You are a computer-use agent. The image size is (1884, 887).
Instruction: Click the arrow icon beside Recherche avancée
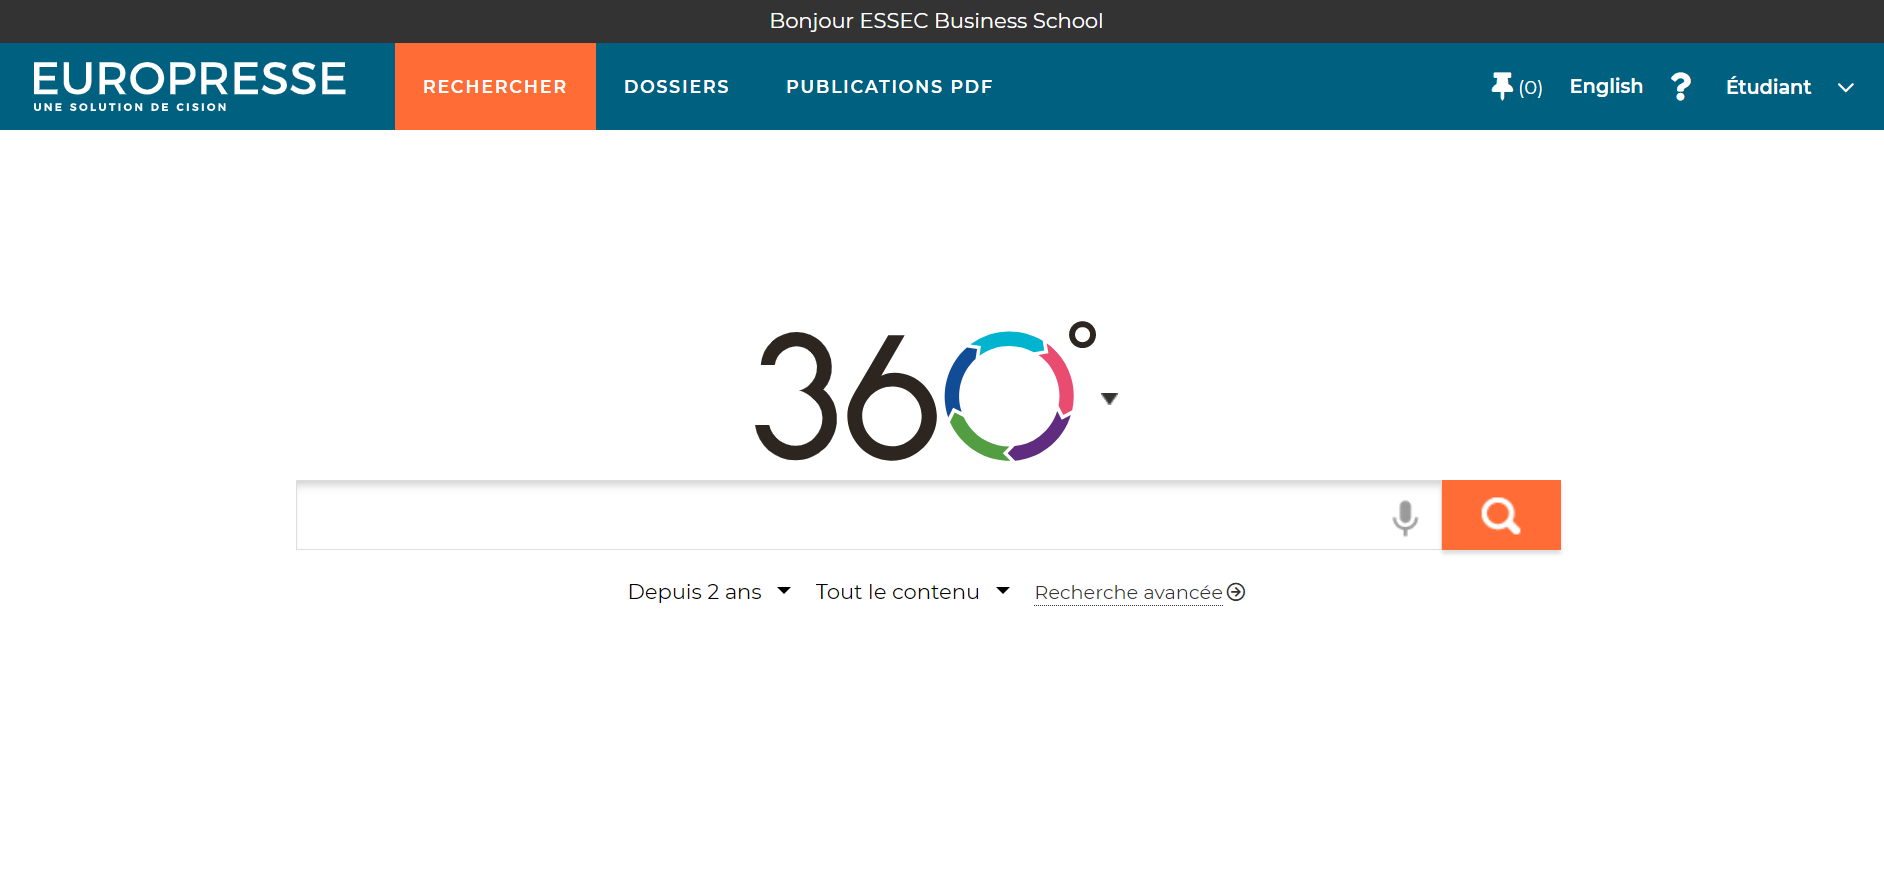click(1236, 592)
